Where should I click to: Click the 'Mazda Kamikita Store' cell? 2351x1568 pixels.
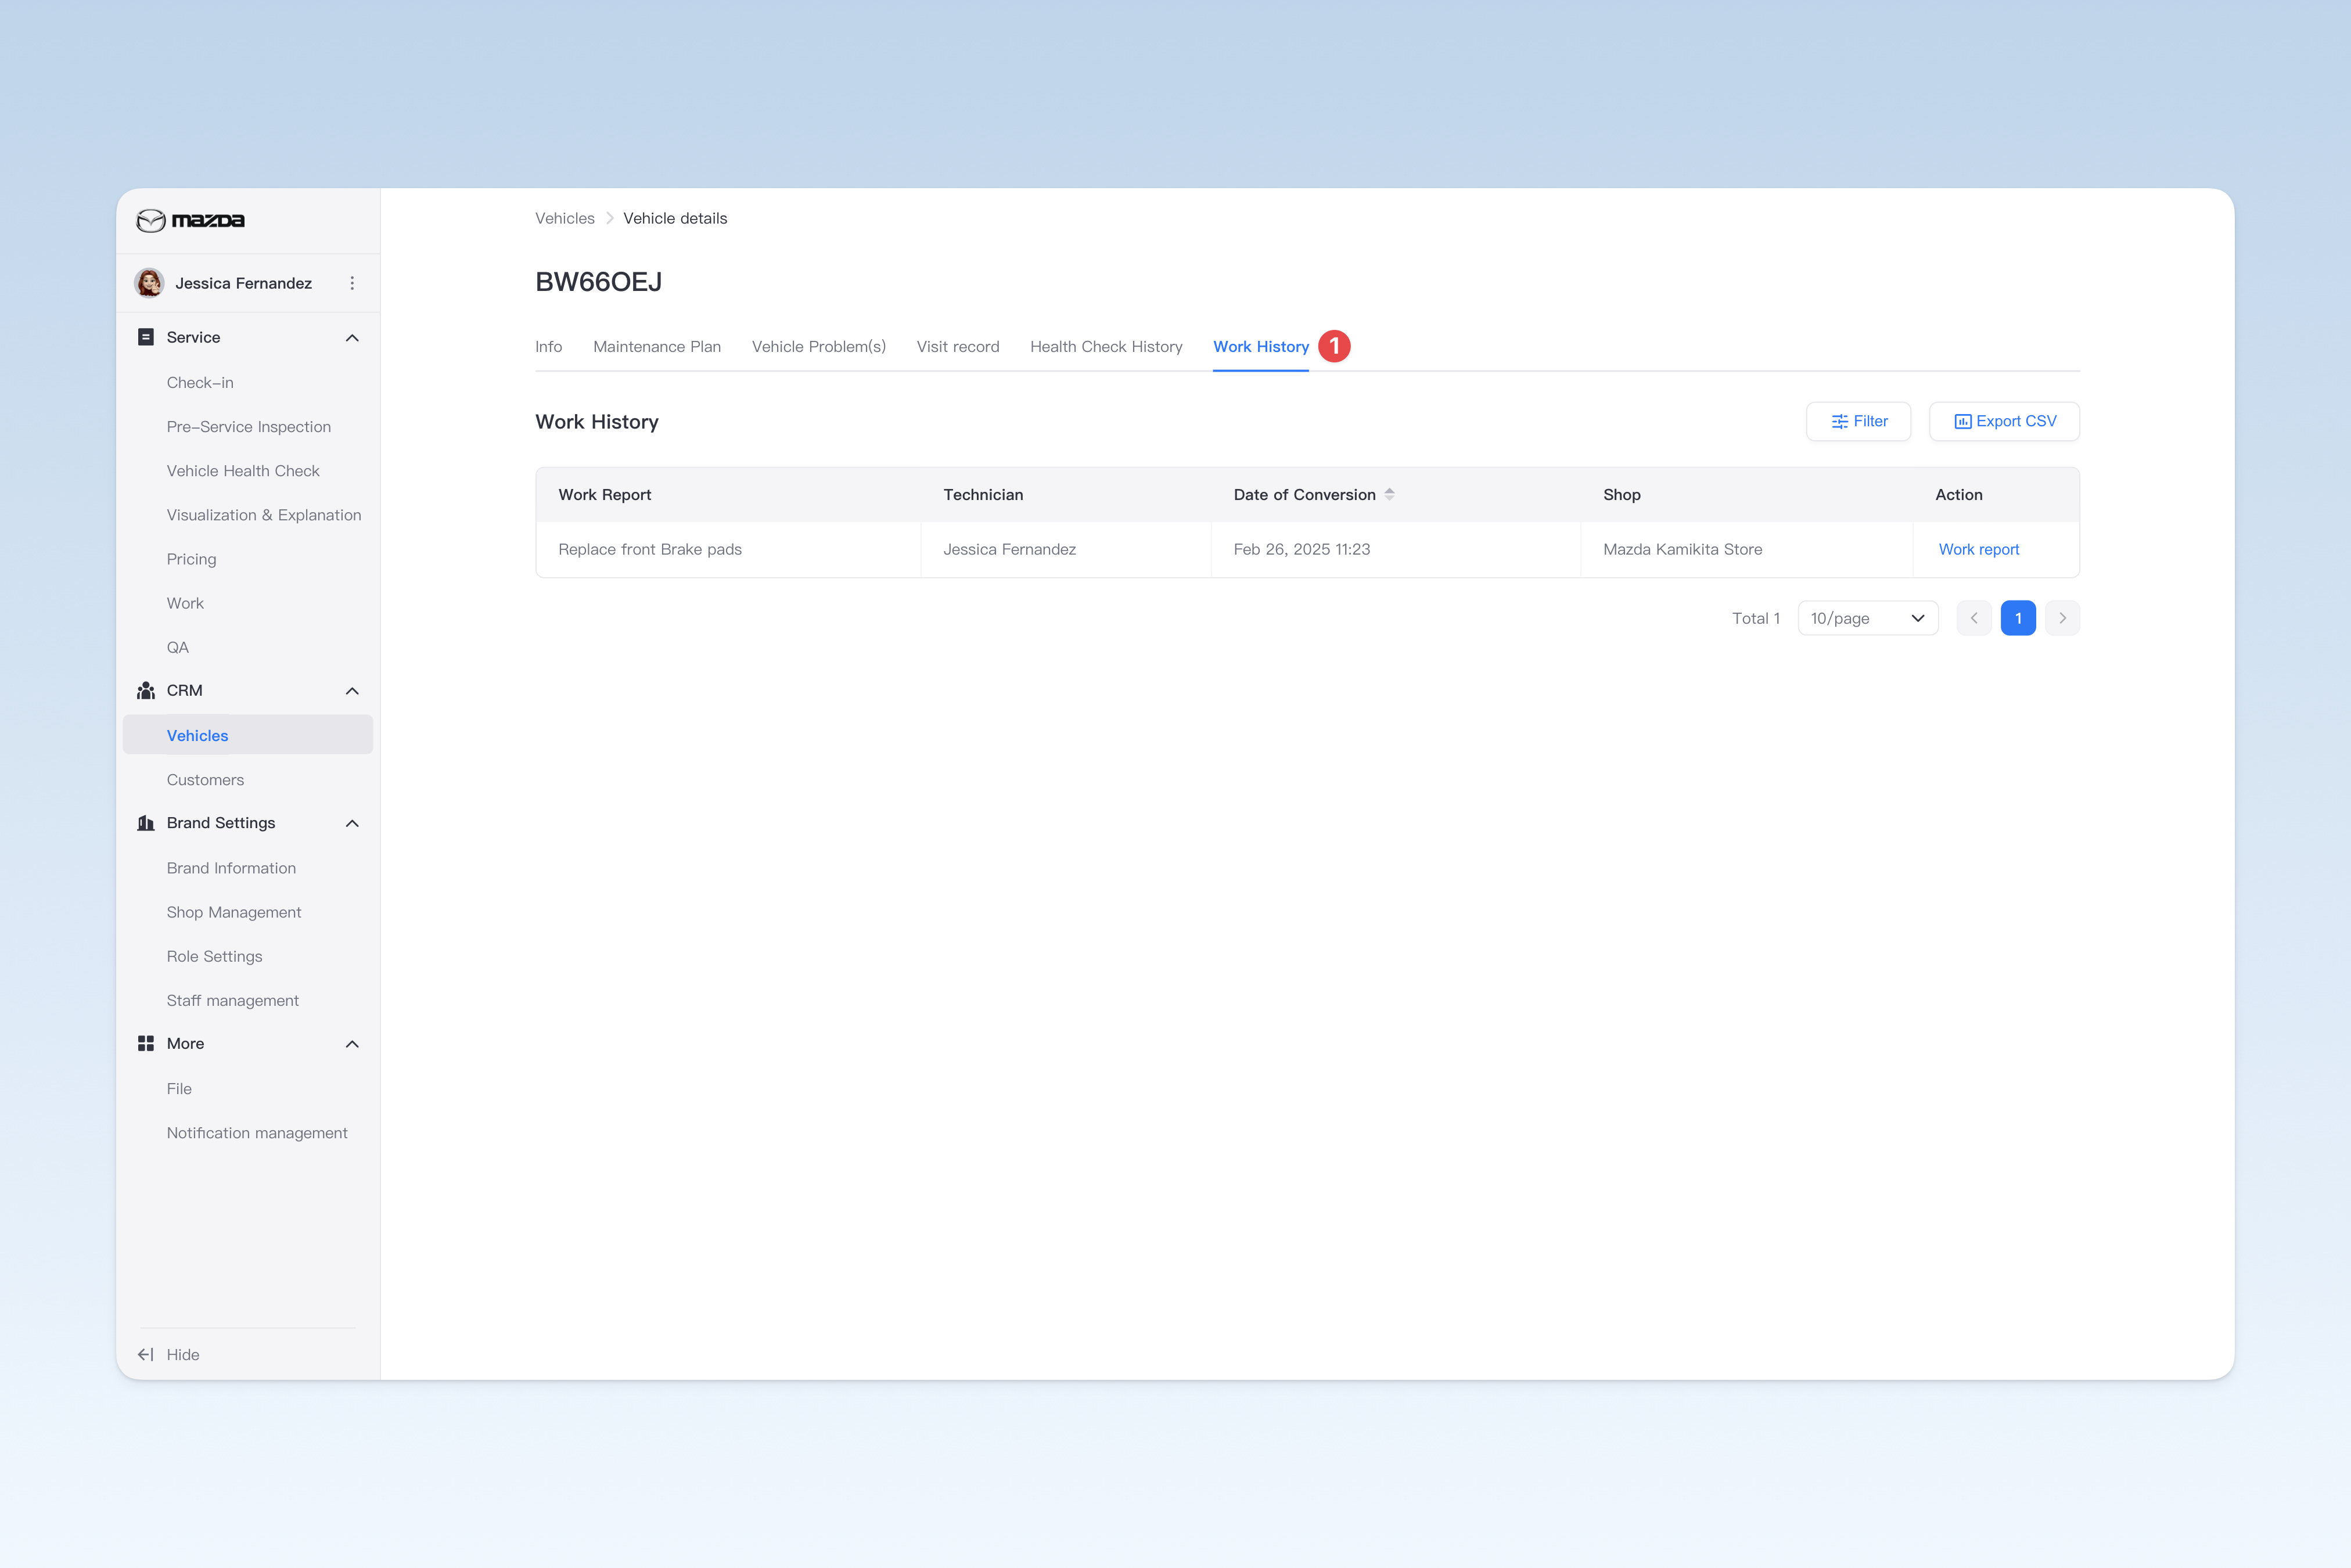pos(1746,549)
